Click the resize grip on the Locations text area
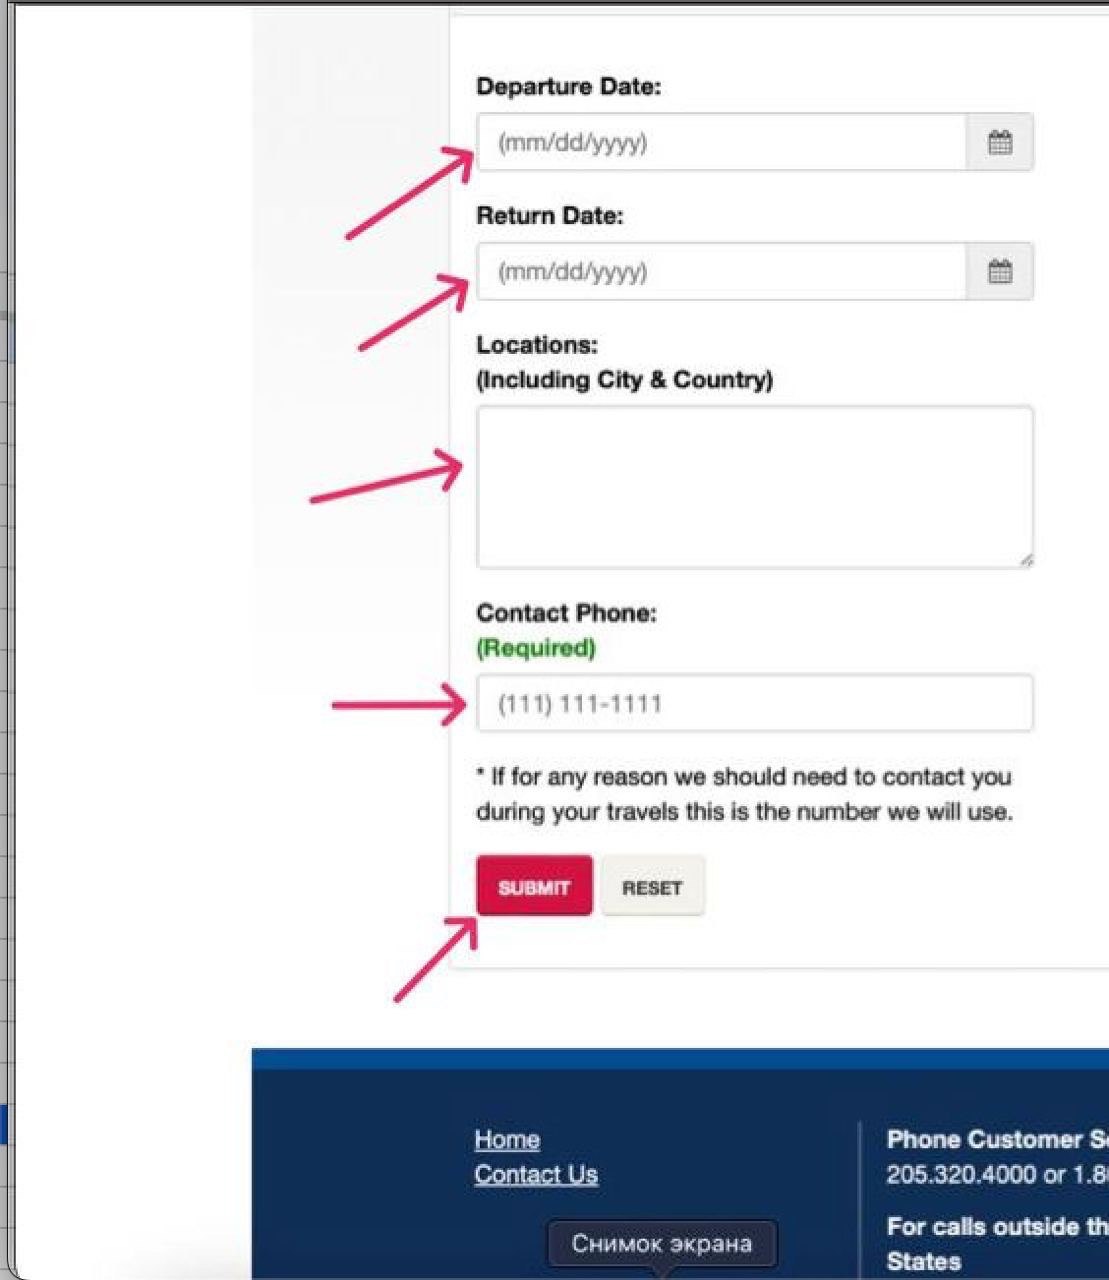The height and width of the screenshot is (1280, 1109). coord(1025,560)
